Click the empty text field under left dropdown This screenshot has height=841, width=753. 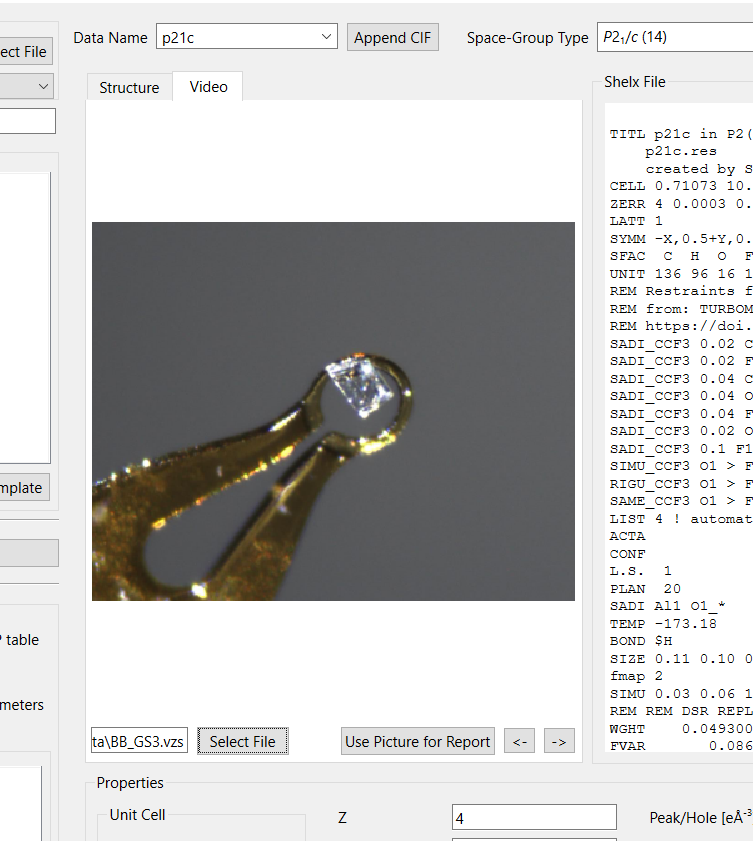(x=27, y=121)
